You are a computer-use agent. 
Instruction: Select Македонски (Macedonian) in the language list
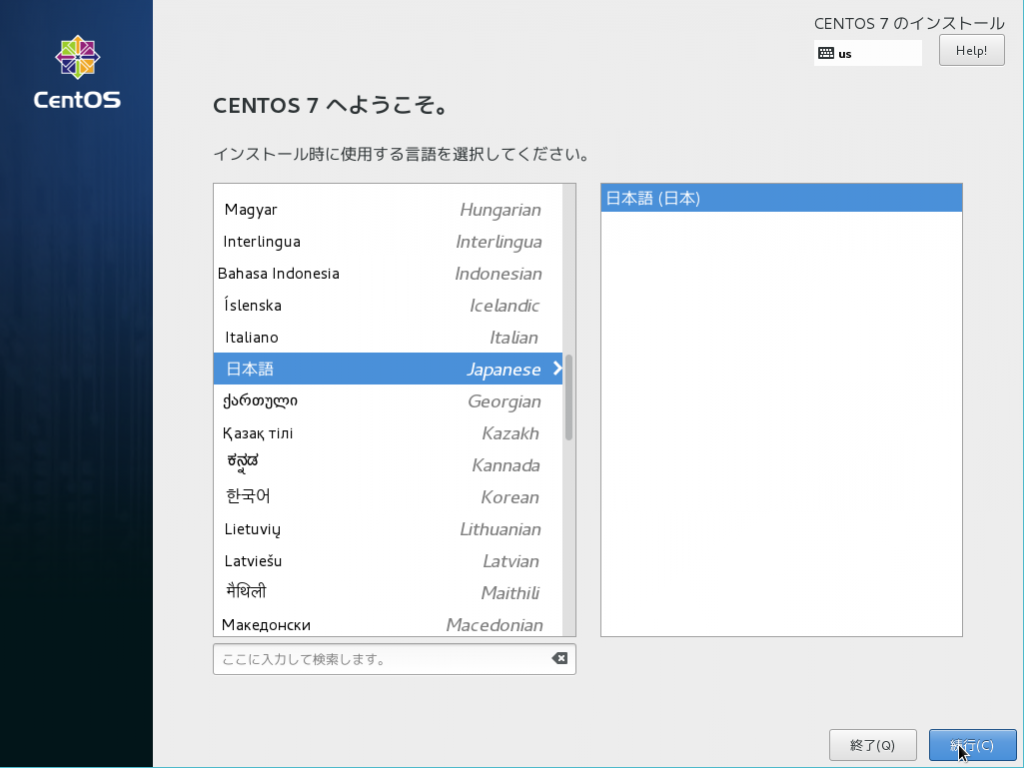tap(388, 624)
